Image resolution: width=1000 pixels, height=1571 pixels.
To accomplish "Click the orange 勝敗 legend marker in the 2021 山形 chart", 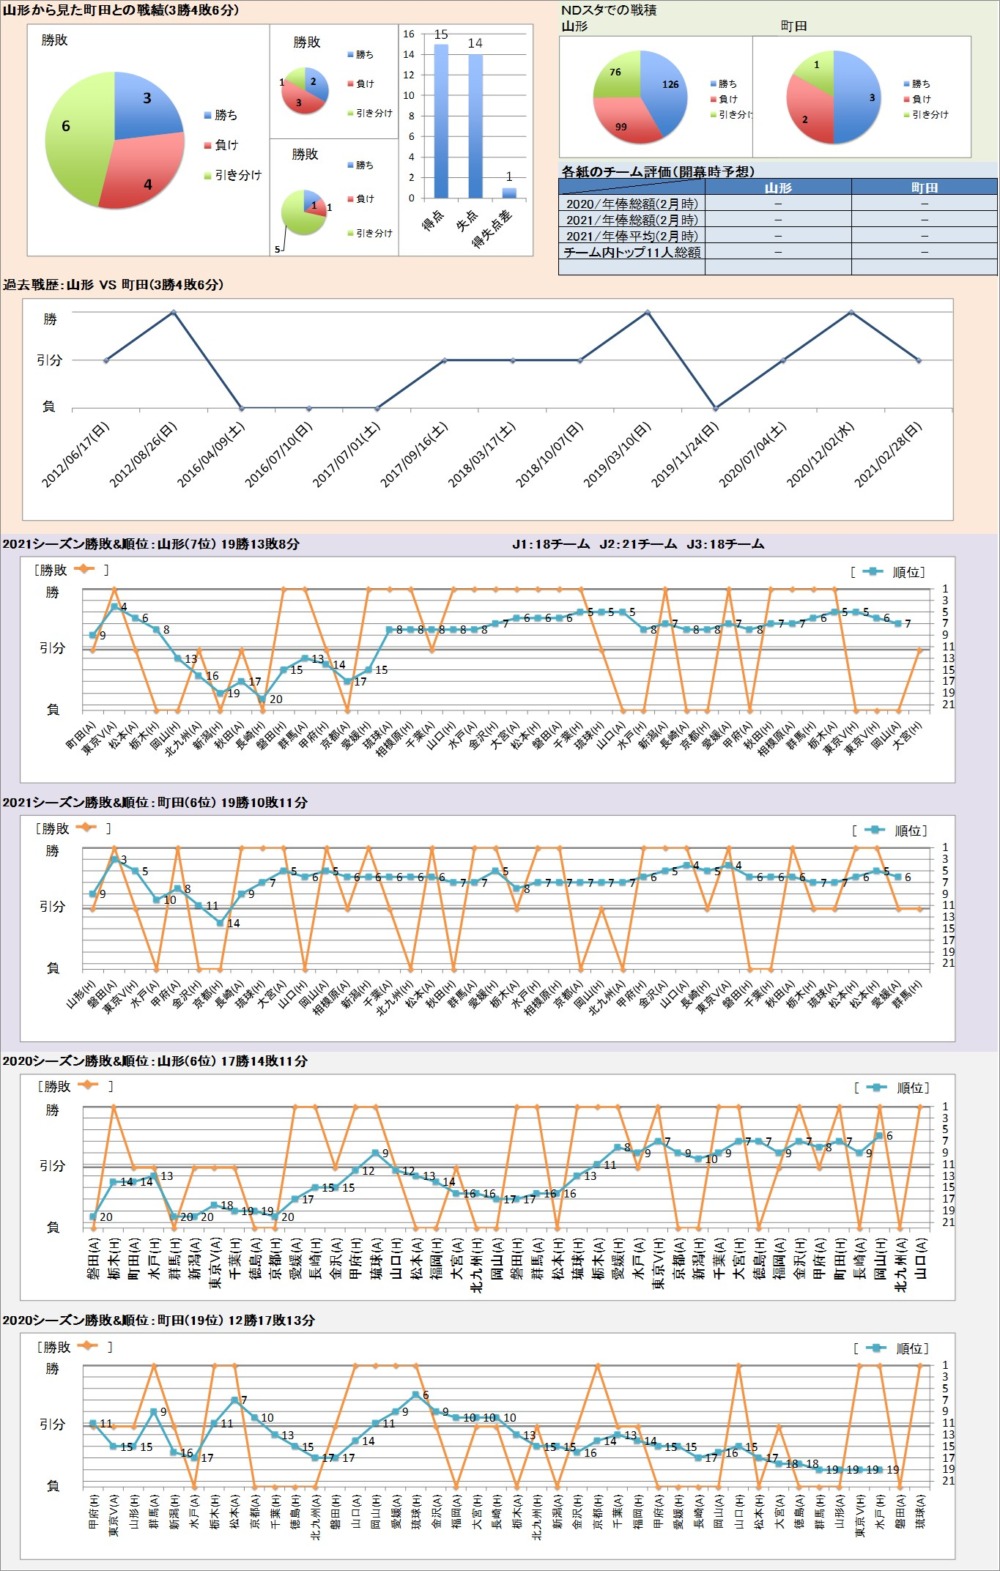I will [x=84, y=569].
